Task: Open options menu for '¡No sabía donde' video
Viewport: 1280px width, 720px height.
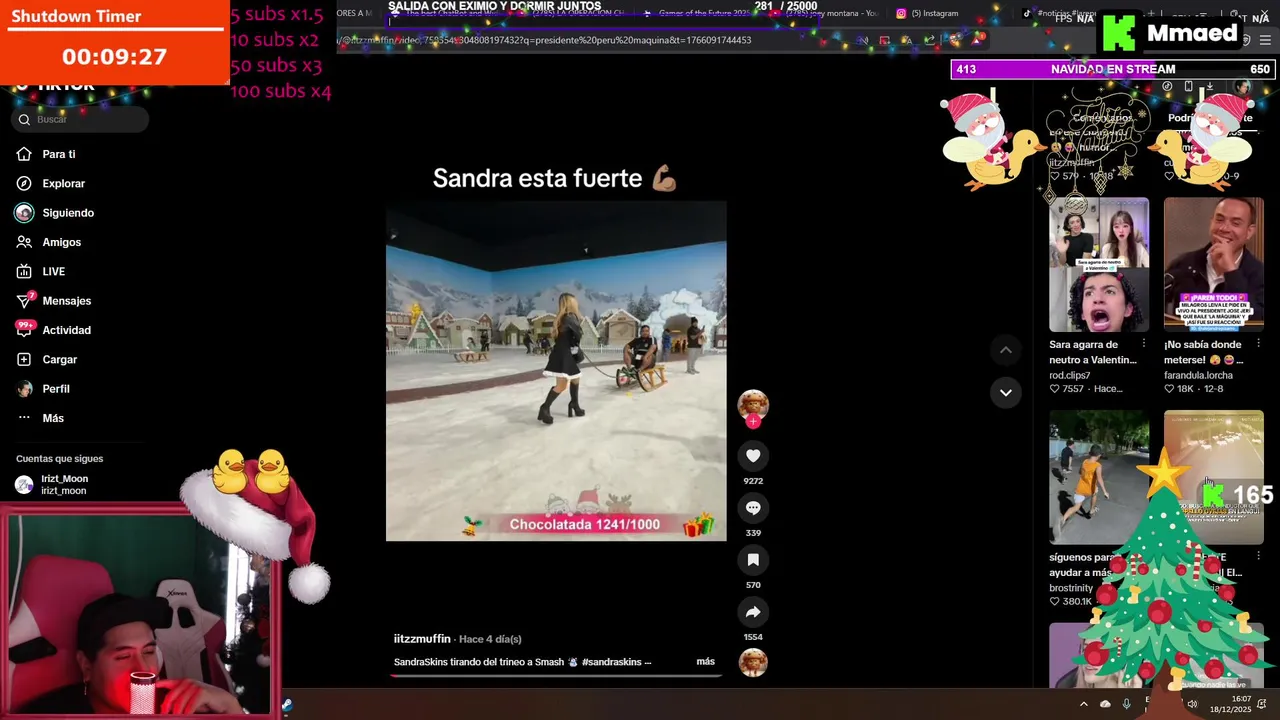Action: [x=1258, y=344]
